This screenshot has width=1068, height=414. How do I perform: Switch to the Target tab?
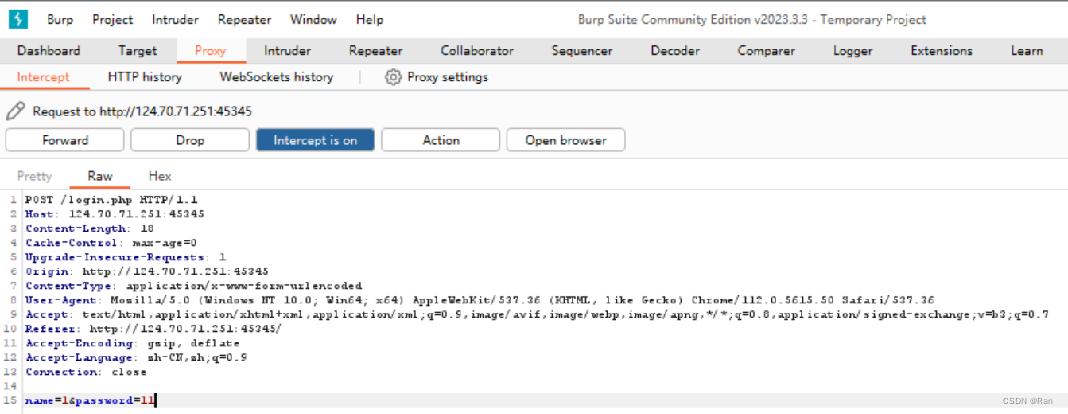point(137,51)
